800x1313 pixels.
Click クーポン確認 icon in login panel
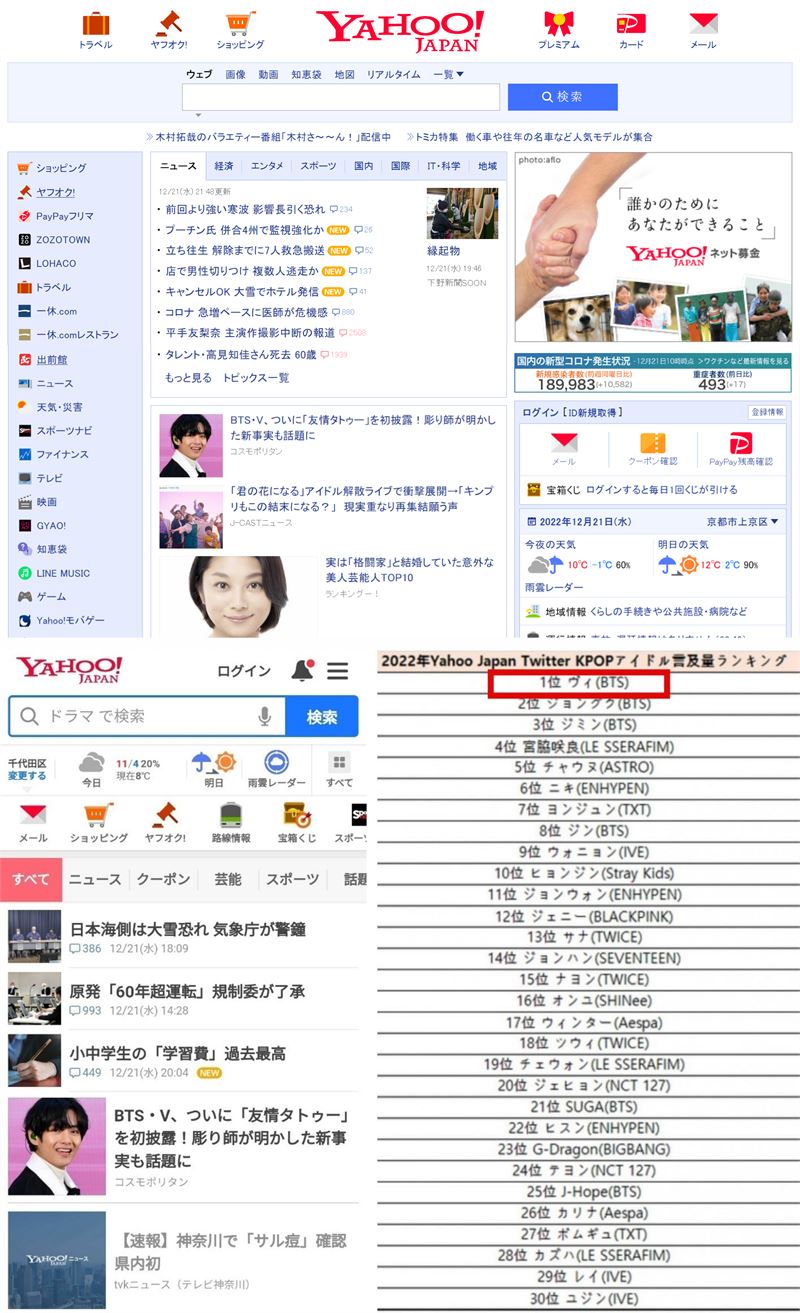pos(653,444)
